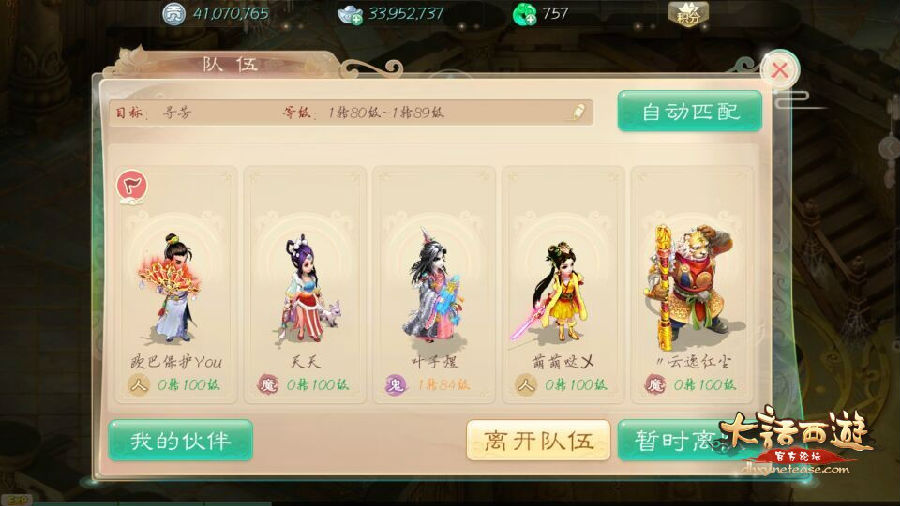The height and width of the screenshot is (506, 900).
Task: Select team leader 酸巴保护You character card
Action: click(x=176, y=285)
